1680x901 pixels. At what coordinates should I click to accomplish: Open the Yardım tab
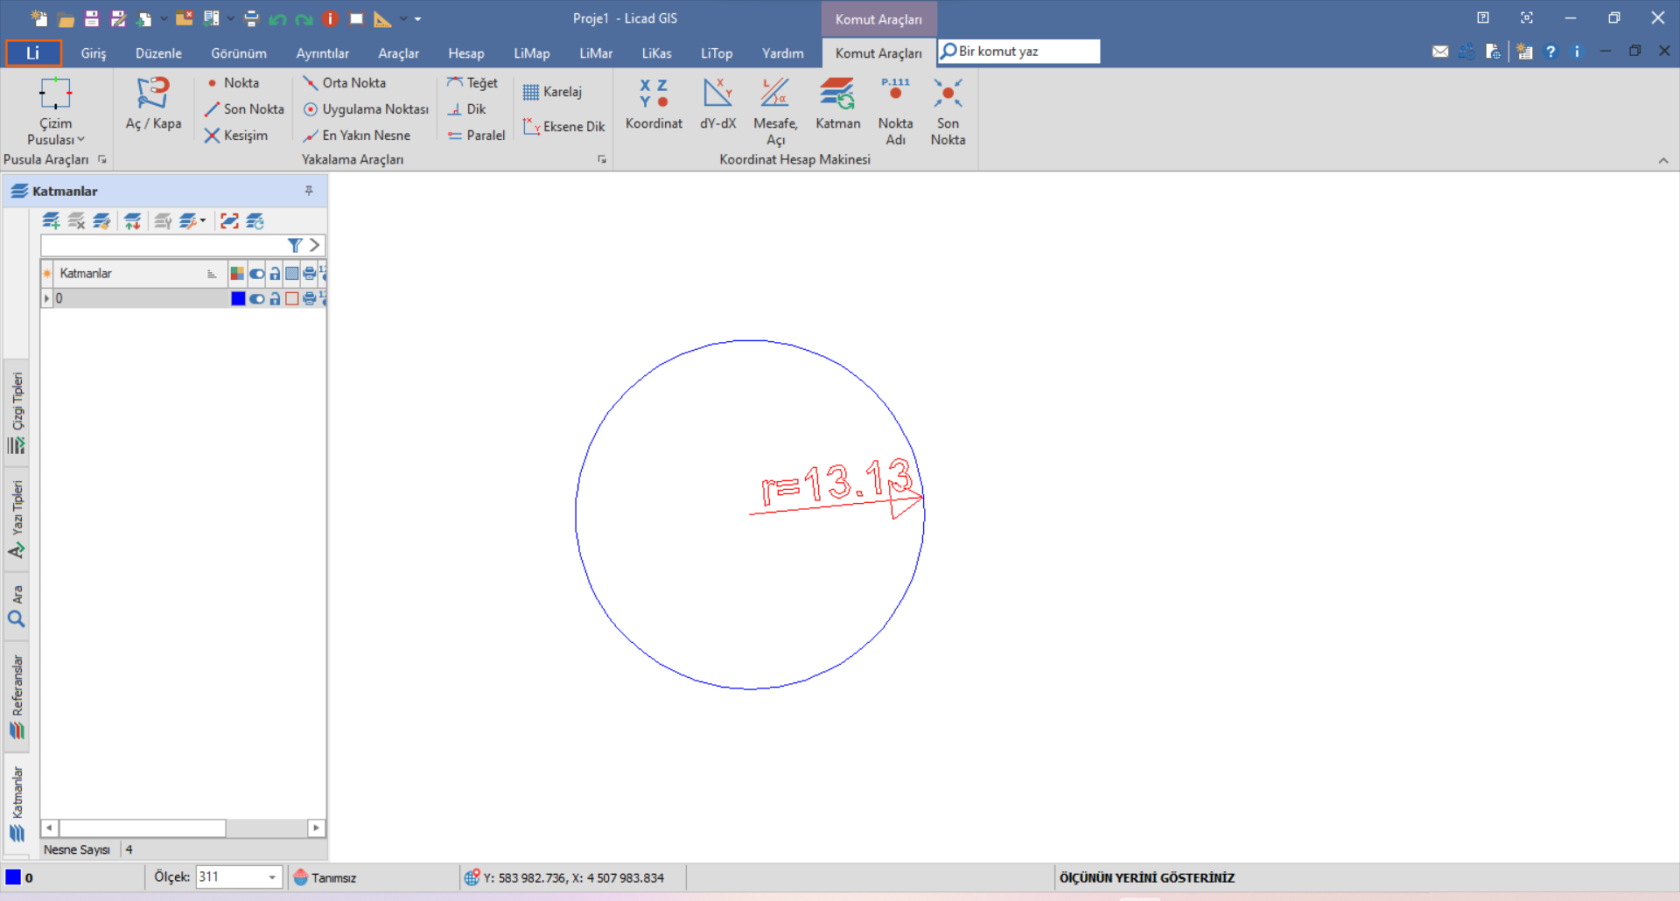click(783, 53)
